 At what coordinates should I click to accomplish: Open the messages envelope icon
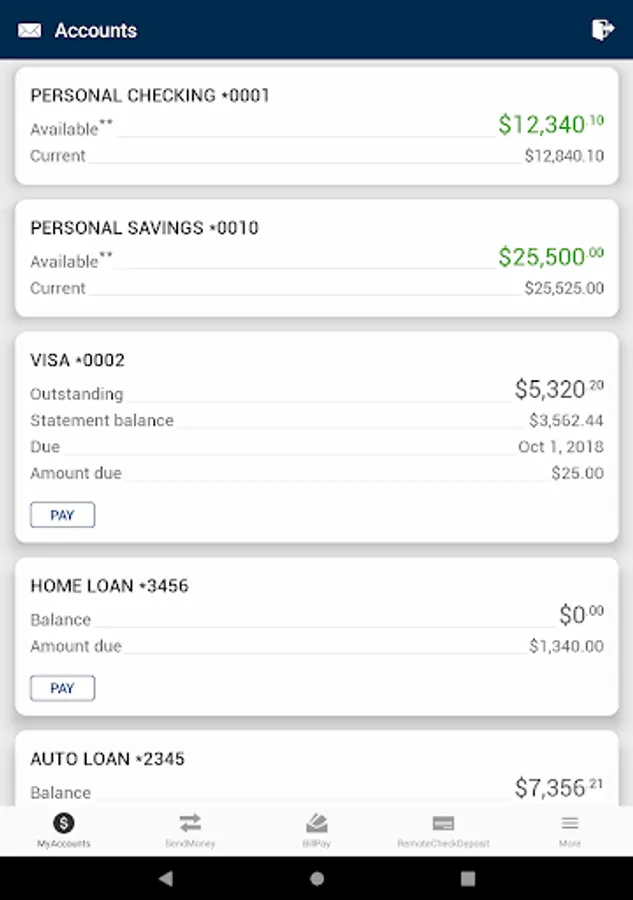pos(30,30)
